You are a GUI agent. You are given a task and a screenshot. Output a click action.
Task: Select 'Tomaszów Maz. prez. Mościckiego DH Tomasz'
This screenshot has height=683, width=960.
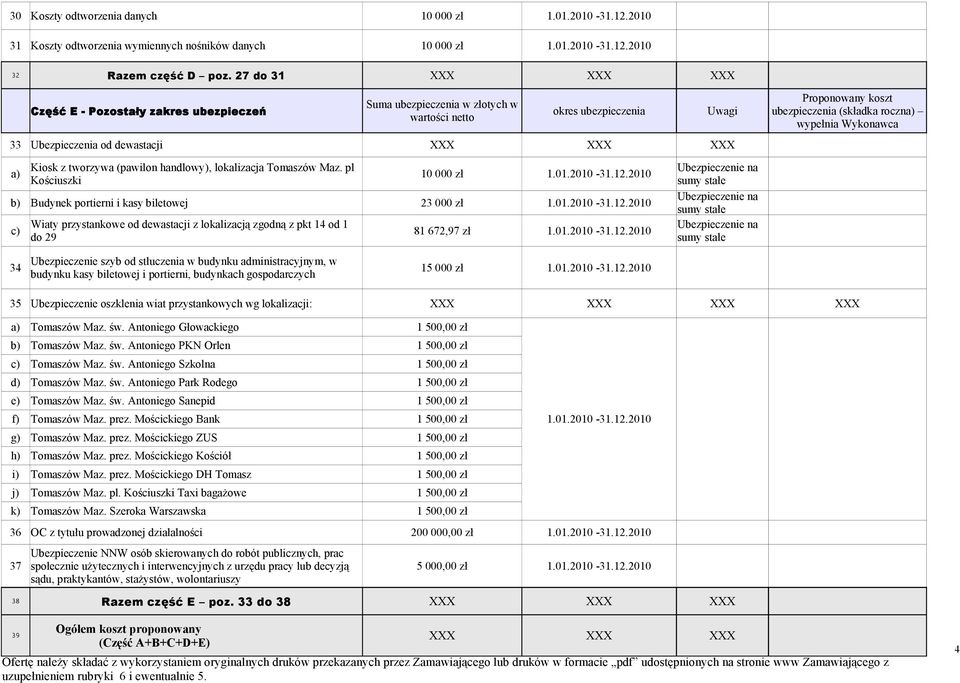click(x=141, y=474)
